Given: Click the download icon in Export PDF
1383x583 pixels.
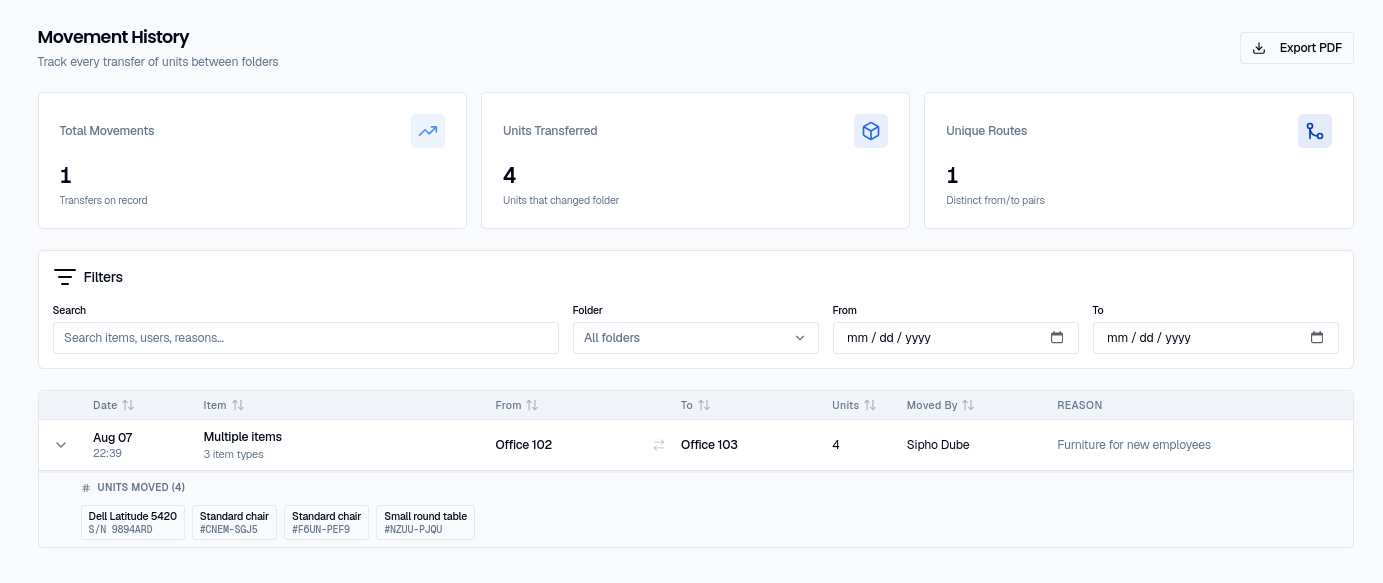Looking at the screenshot, I should 1259,48.
